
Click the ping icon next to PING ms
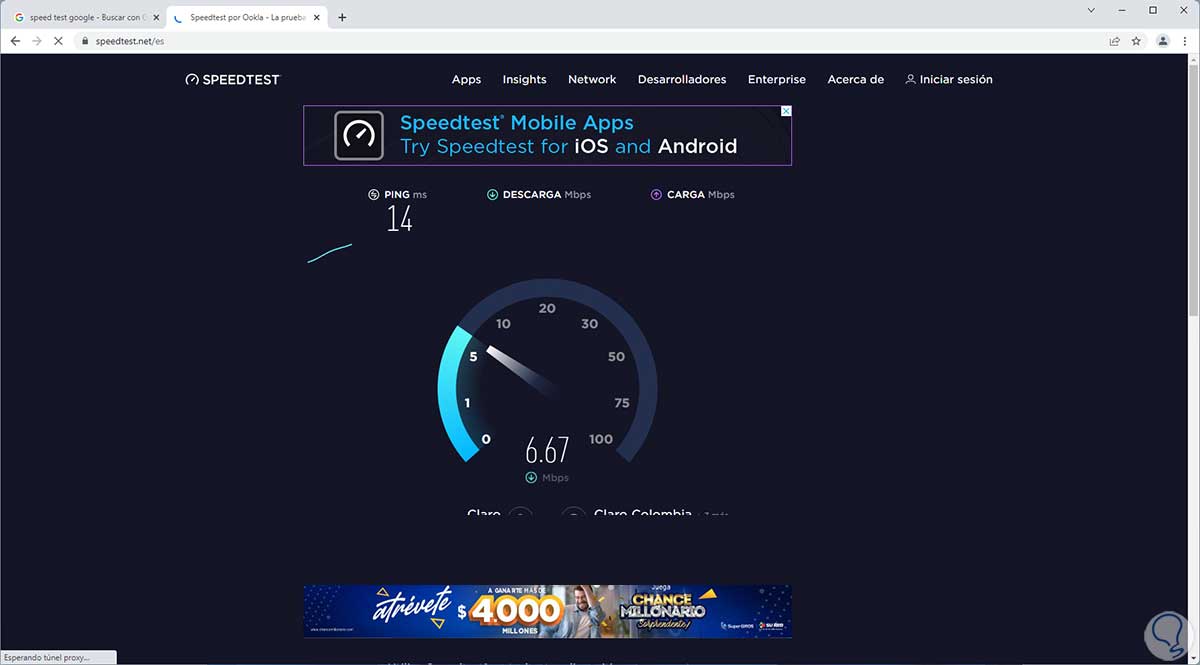pyautogui.click(x=373, y=195)
